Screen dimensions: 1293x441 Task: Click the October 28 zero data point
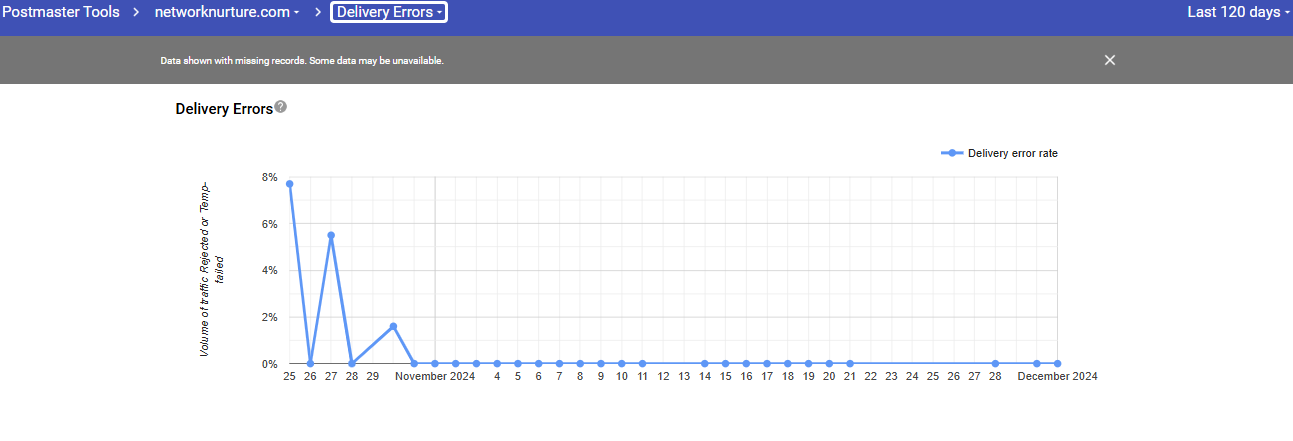[x=352, y=364]
